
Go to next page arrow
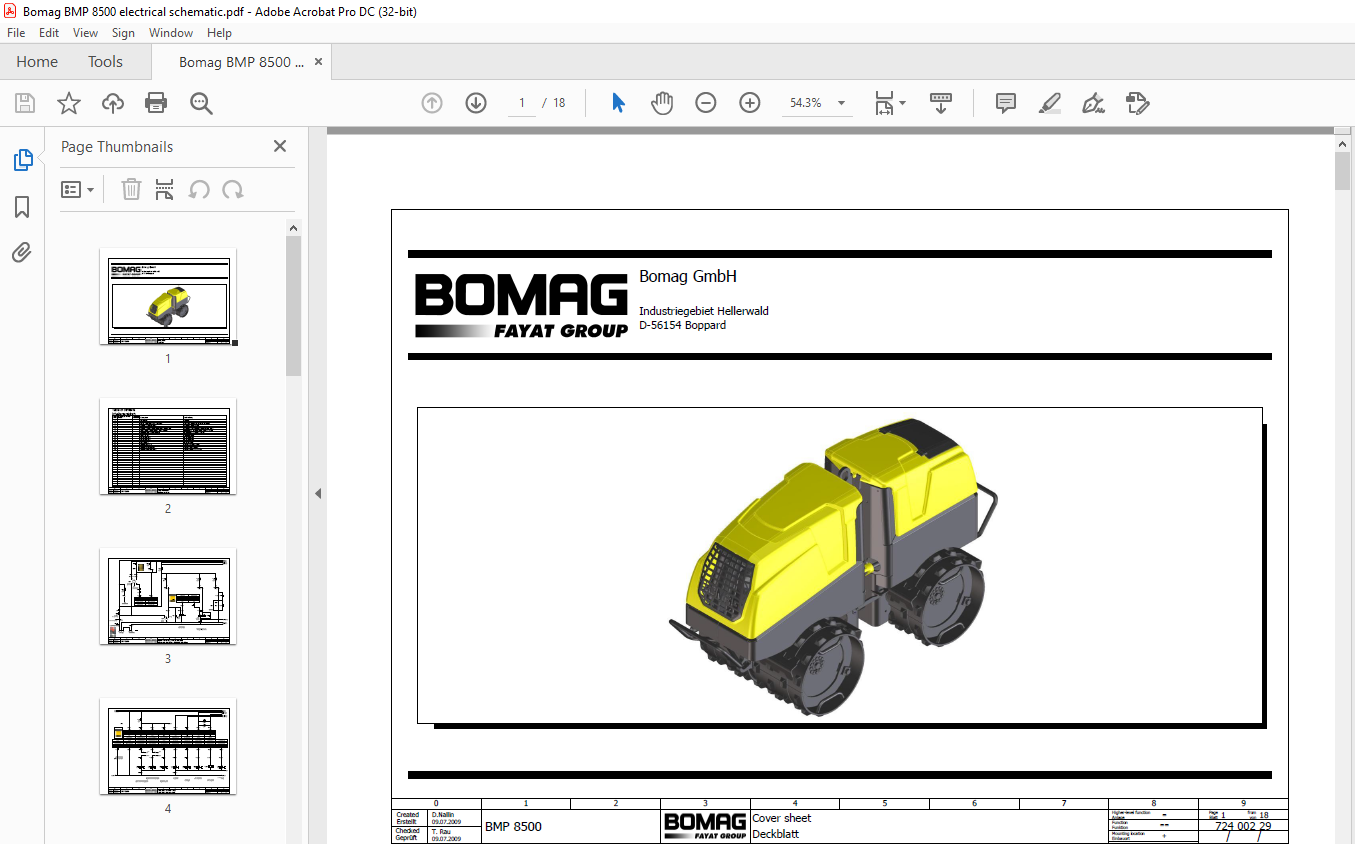(476, 103)
